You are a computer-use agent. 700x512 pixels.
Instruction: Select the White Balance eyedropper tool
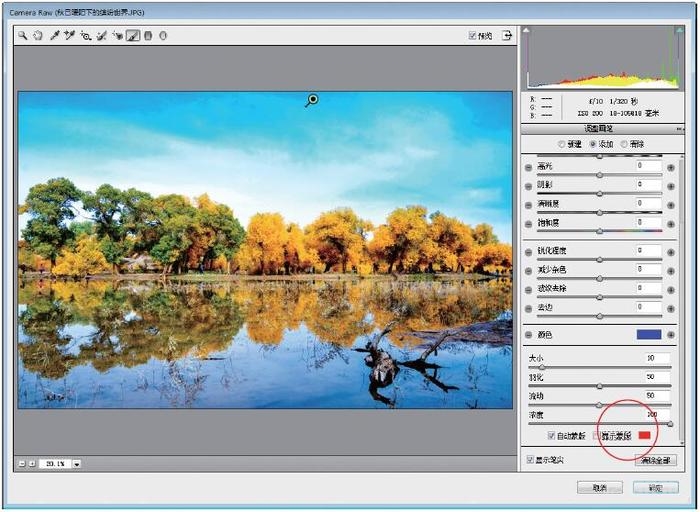point(54,35)
